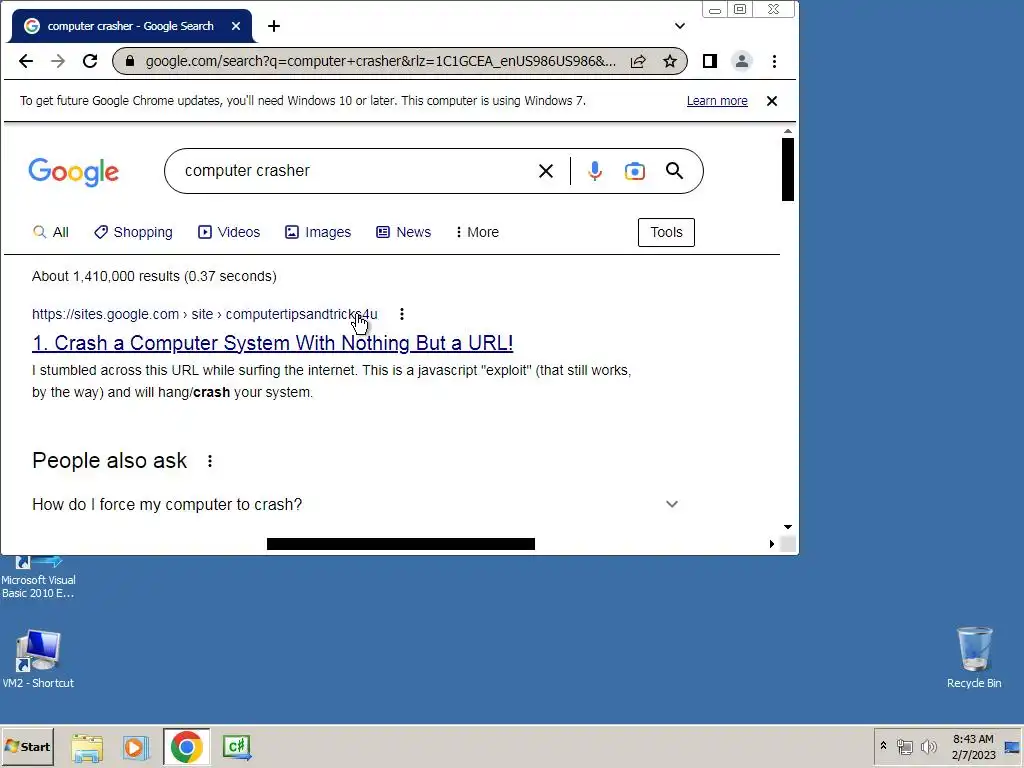
Task: Launch Windows Media Player from taskbar
Action: point(136,748)
